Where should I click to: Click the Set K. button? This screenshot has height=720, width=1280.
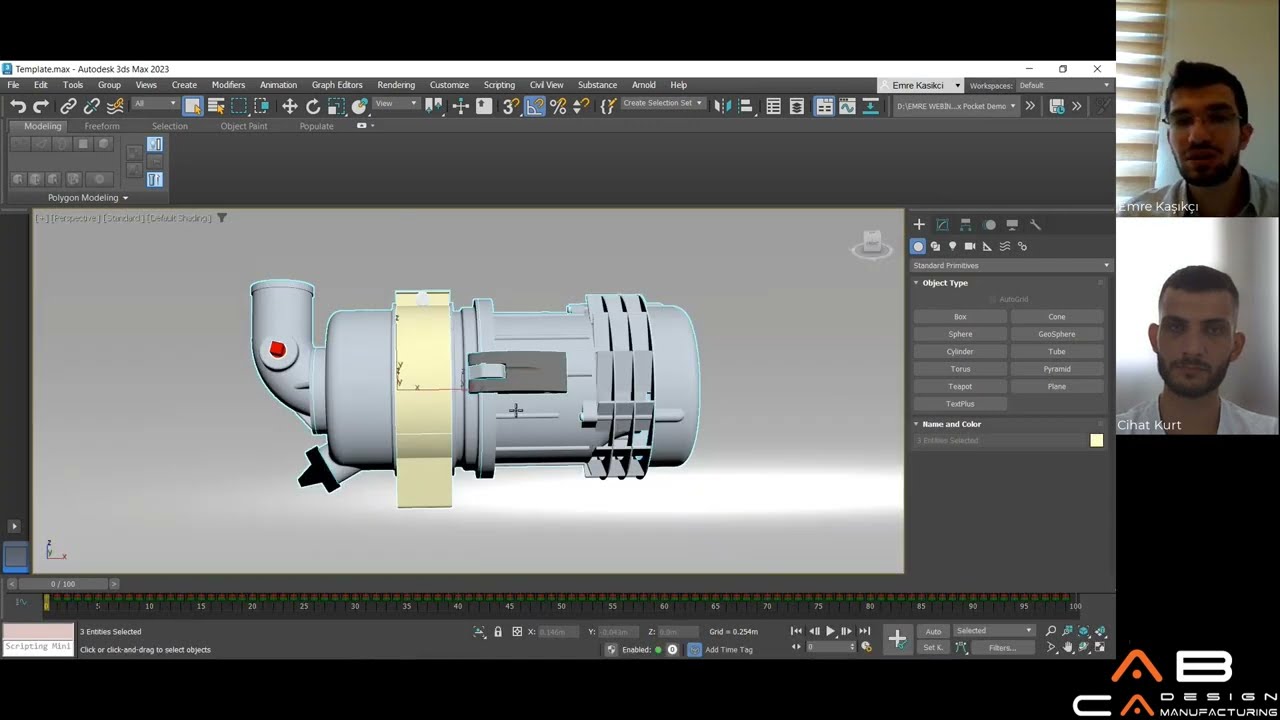tap(933, 648)
